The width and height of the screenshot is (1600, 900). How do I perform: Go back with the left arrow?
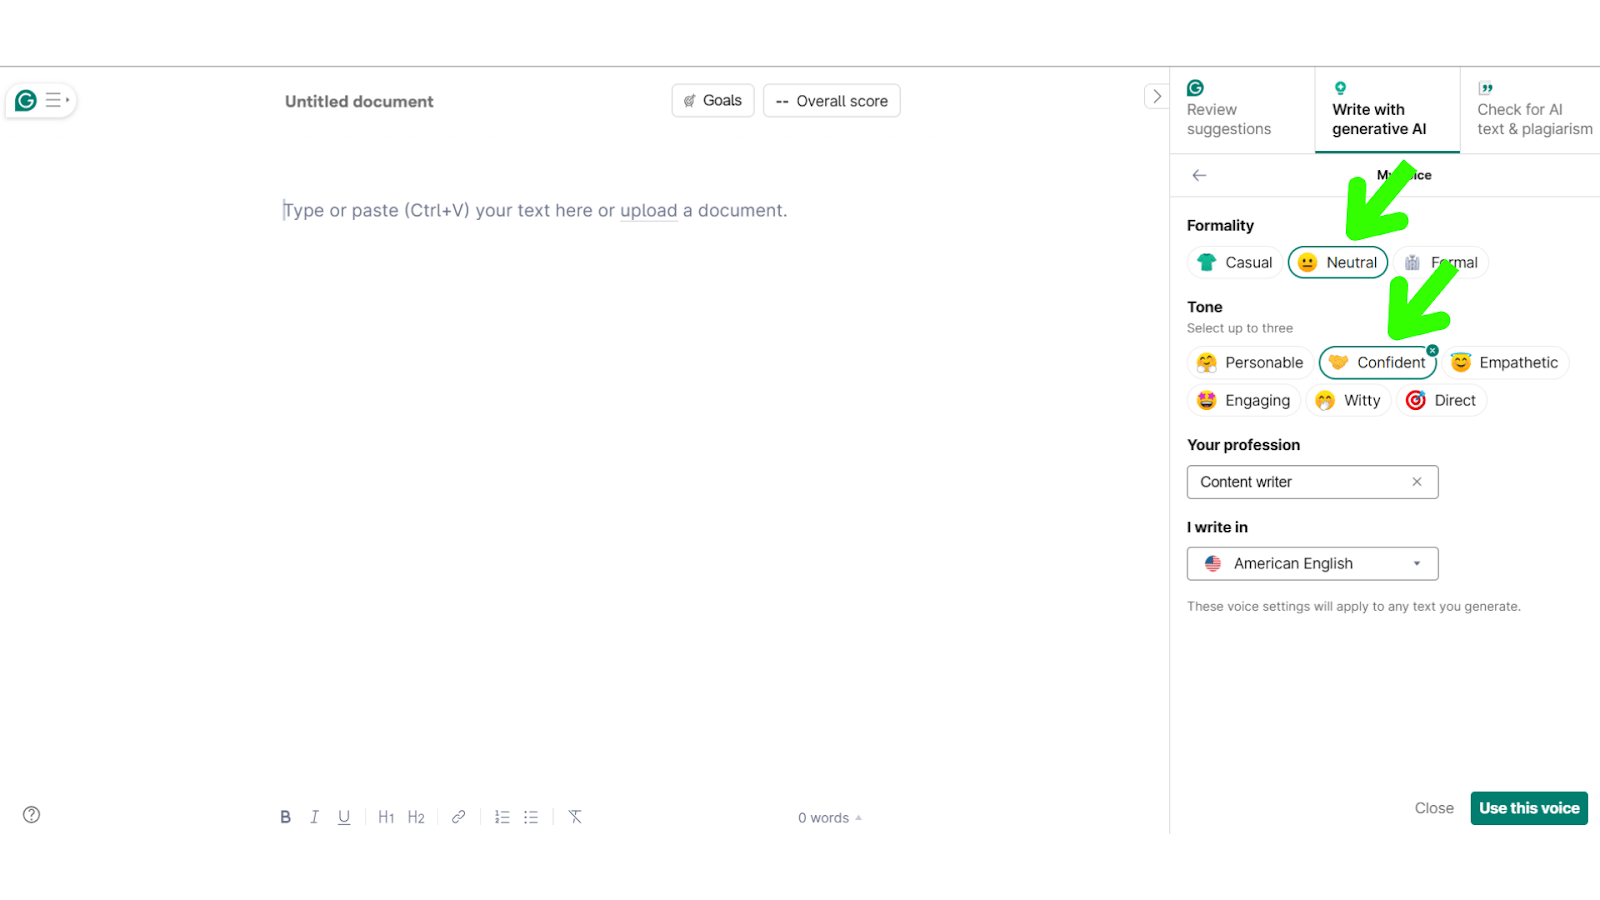pyautogui.click(x=1199, y=175)
